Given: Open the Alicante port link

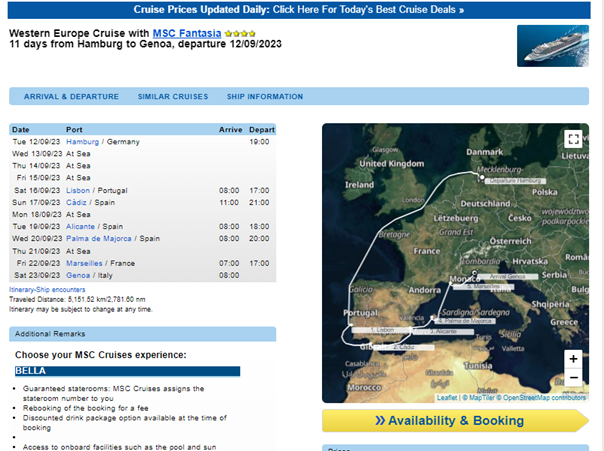Looking at the screenshot, I should [x=80, y=226].
